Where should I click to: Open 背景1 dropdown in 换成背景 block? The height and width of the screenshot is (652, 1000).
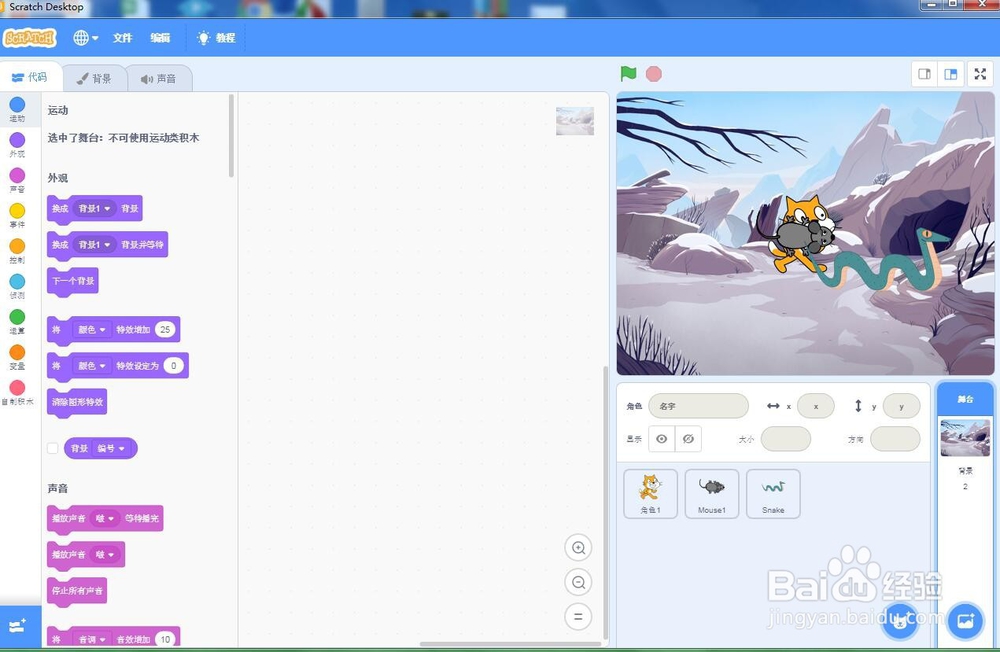tap(94, 209)
